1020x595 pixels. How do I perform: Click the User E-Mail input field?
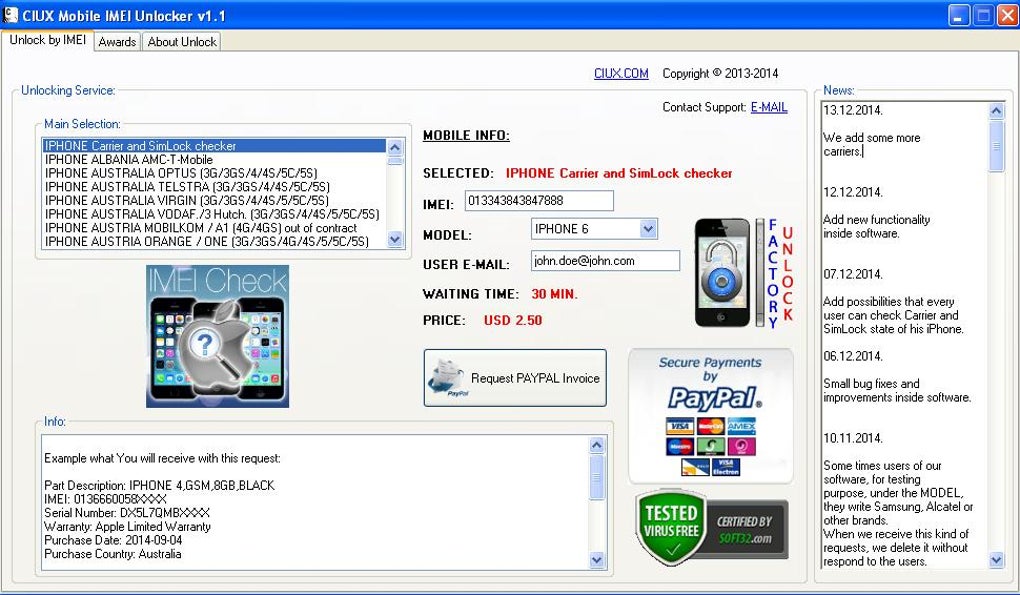(606, 261)
